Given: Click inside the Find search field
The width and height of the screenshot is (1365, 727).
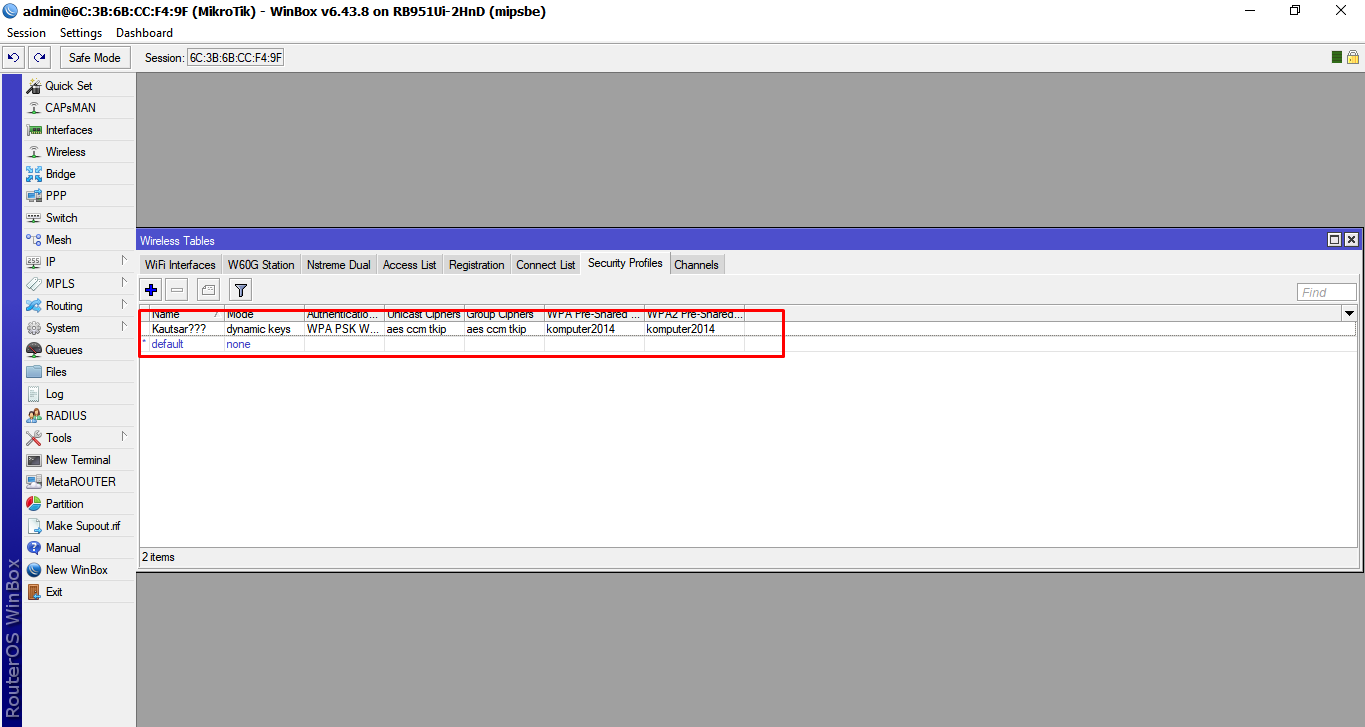Looking at the screenshot, I should tap(1327, 291).
